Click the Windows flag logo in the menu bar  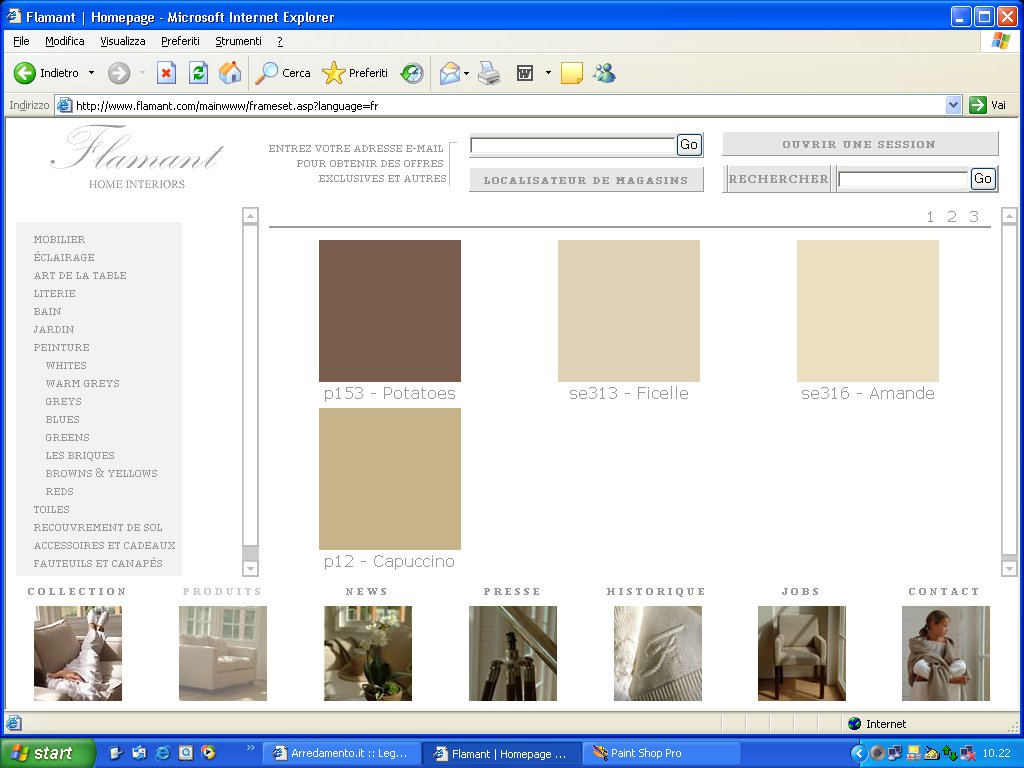pos(1000,41)
